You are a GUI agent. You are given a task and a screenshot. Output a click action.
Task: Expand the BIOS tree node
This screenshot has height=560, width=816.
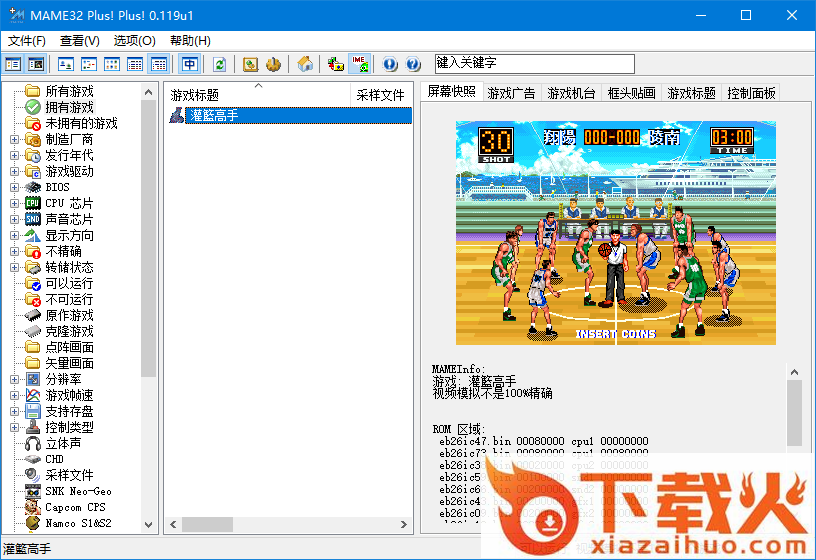(x=15, y=187)
